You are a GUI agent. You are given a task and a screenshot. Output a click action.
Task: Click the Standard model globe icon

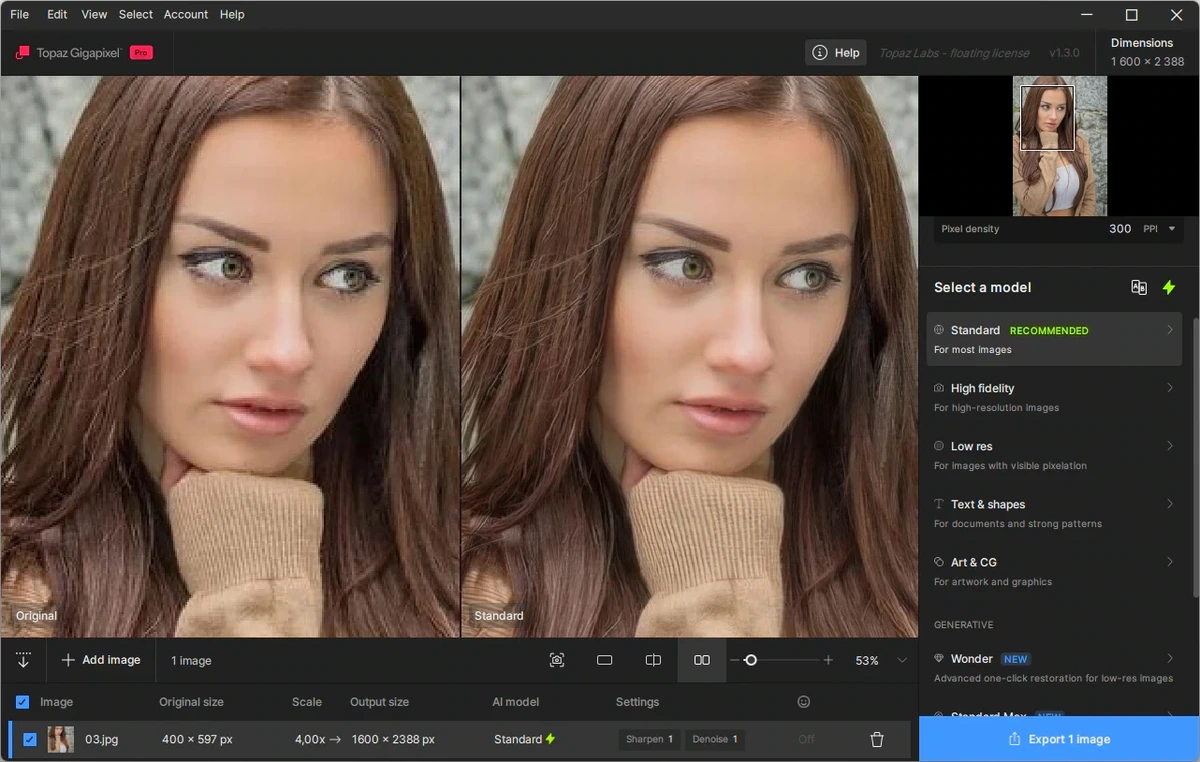(939, 330)
